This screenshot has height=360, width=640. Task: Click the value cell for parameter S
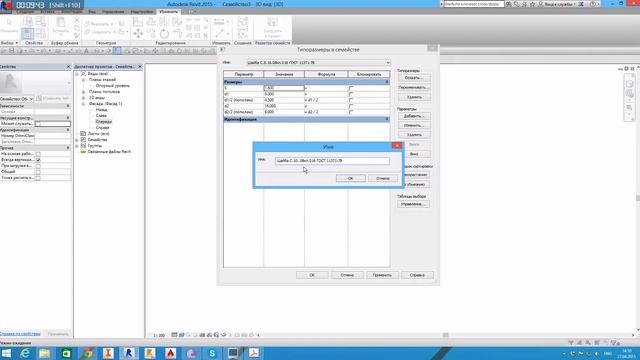pos(284,88)
